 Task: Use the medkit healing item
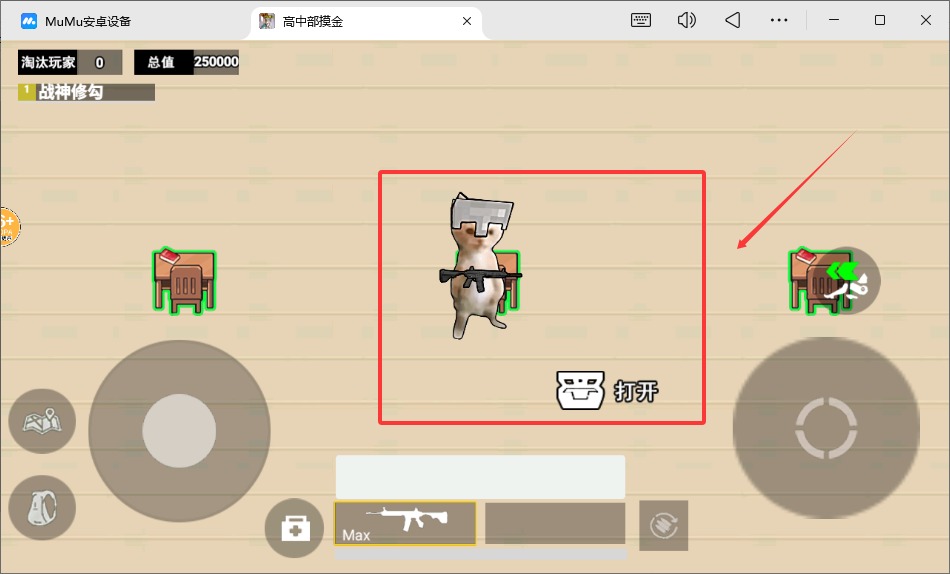[294, 528]
